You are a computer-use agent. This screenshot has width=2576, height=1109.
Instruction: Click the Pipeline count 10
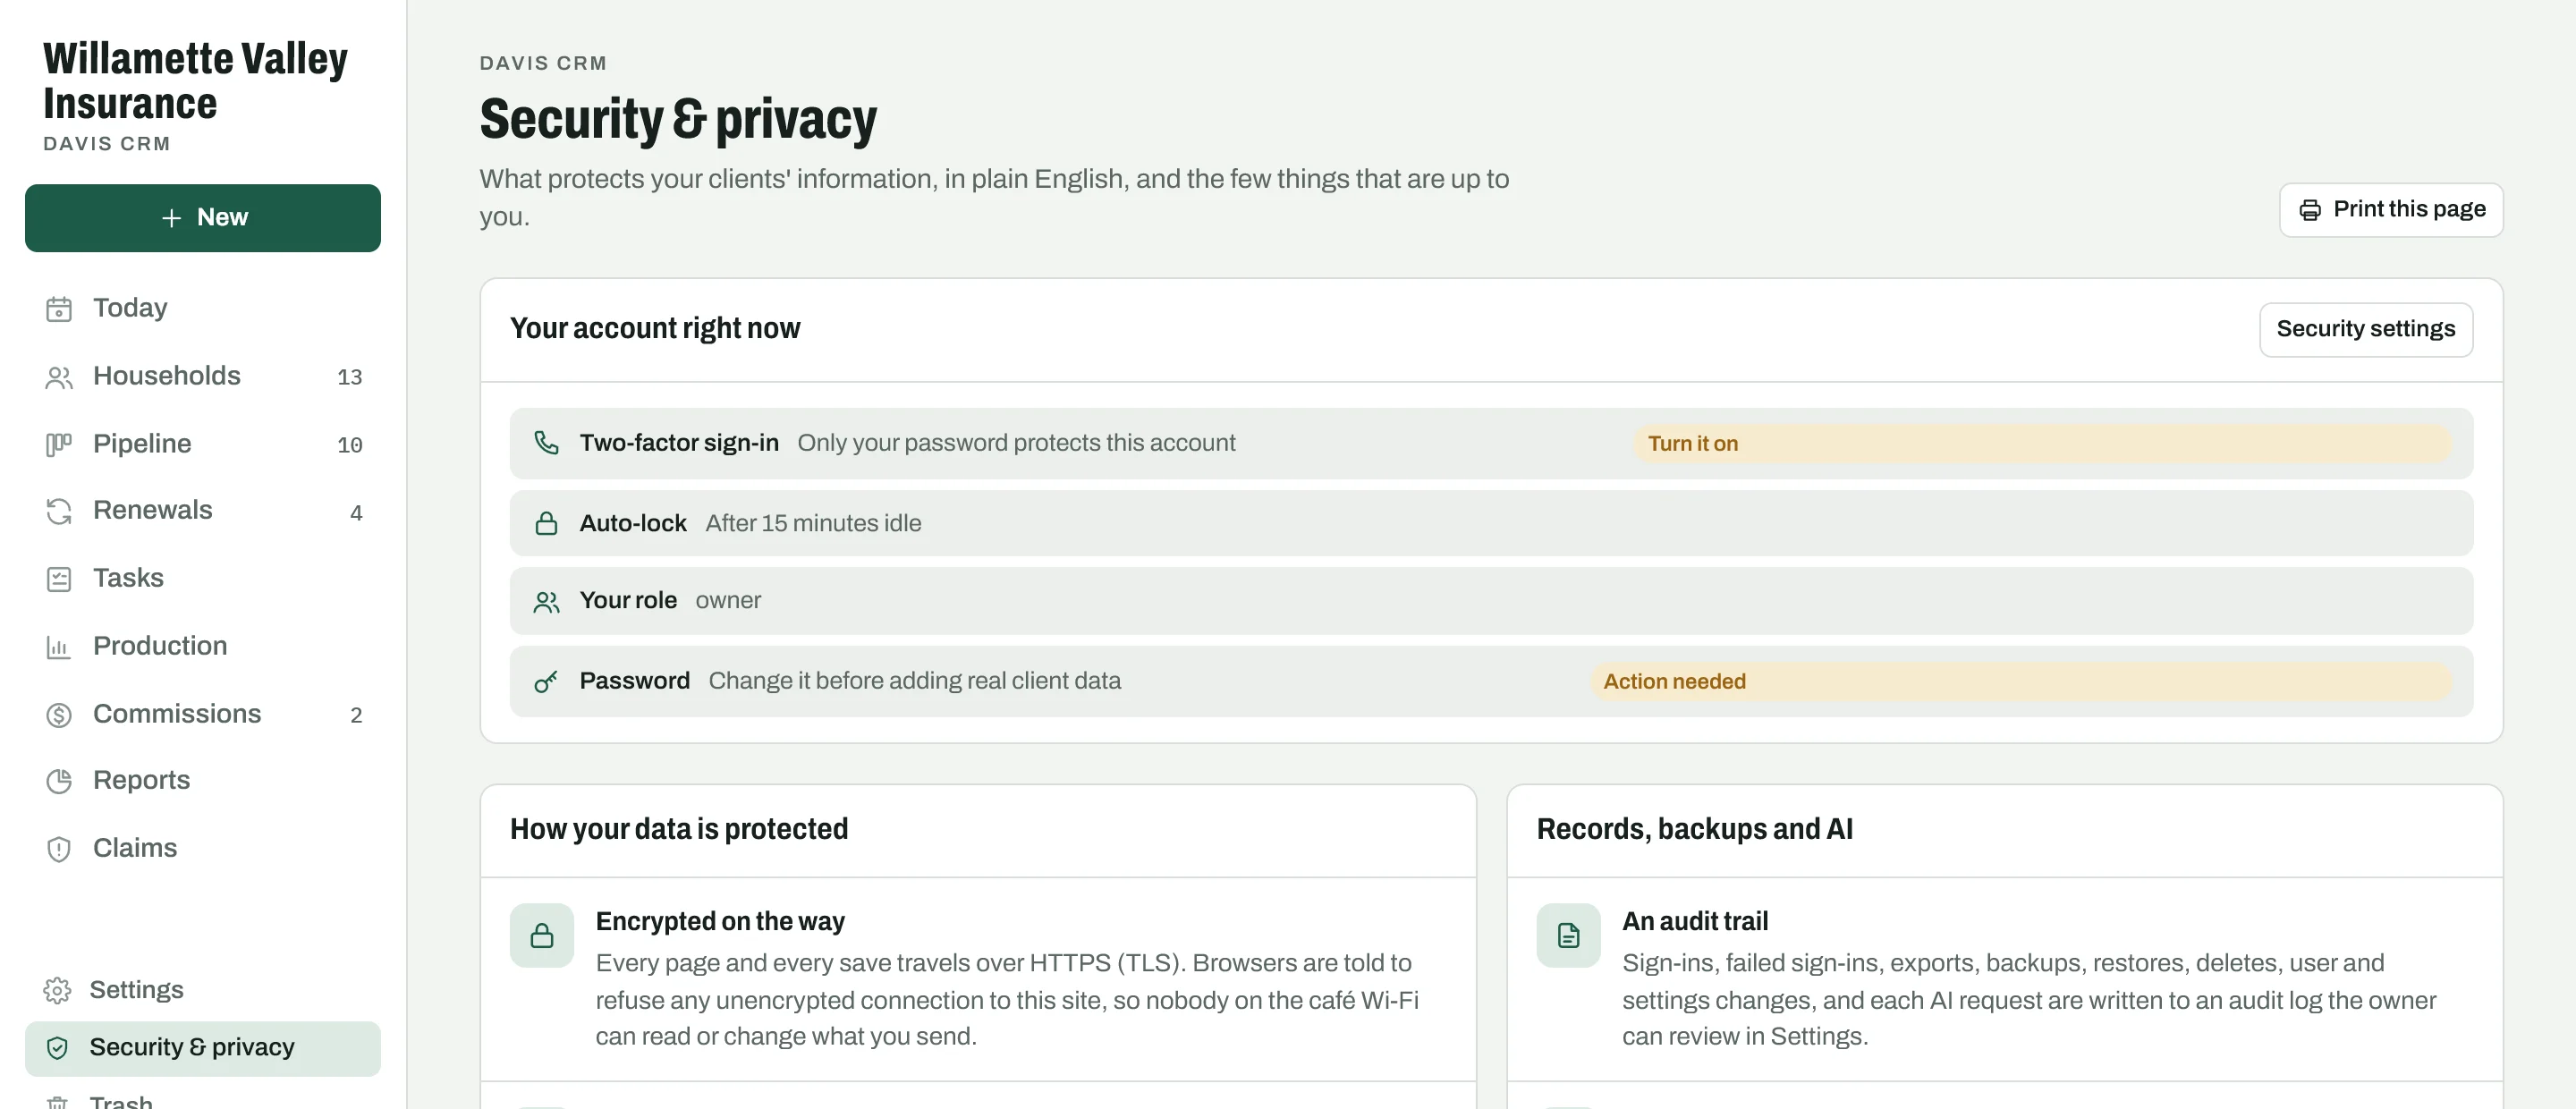(x=349, y=446)
